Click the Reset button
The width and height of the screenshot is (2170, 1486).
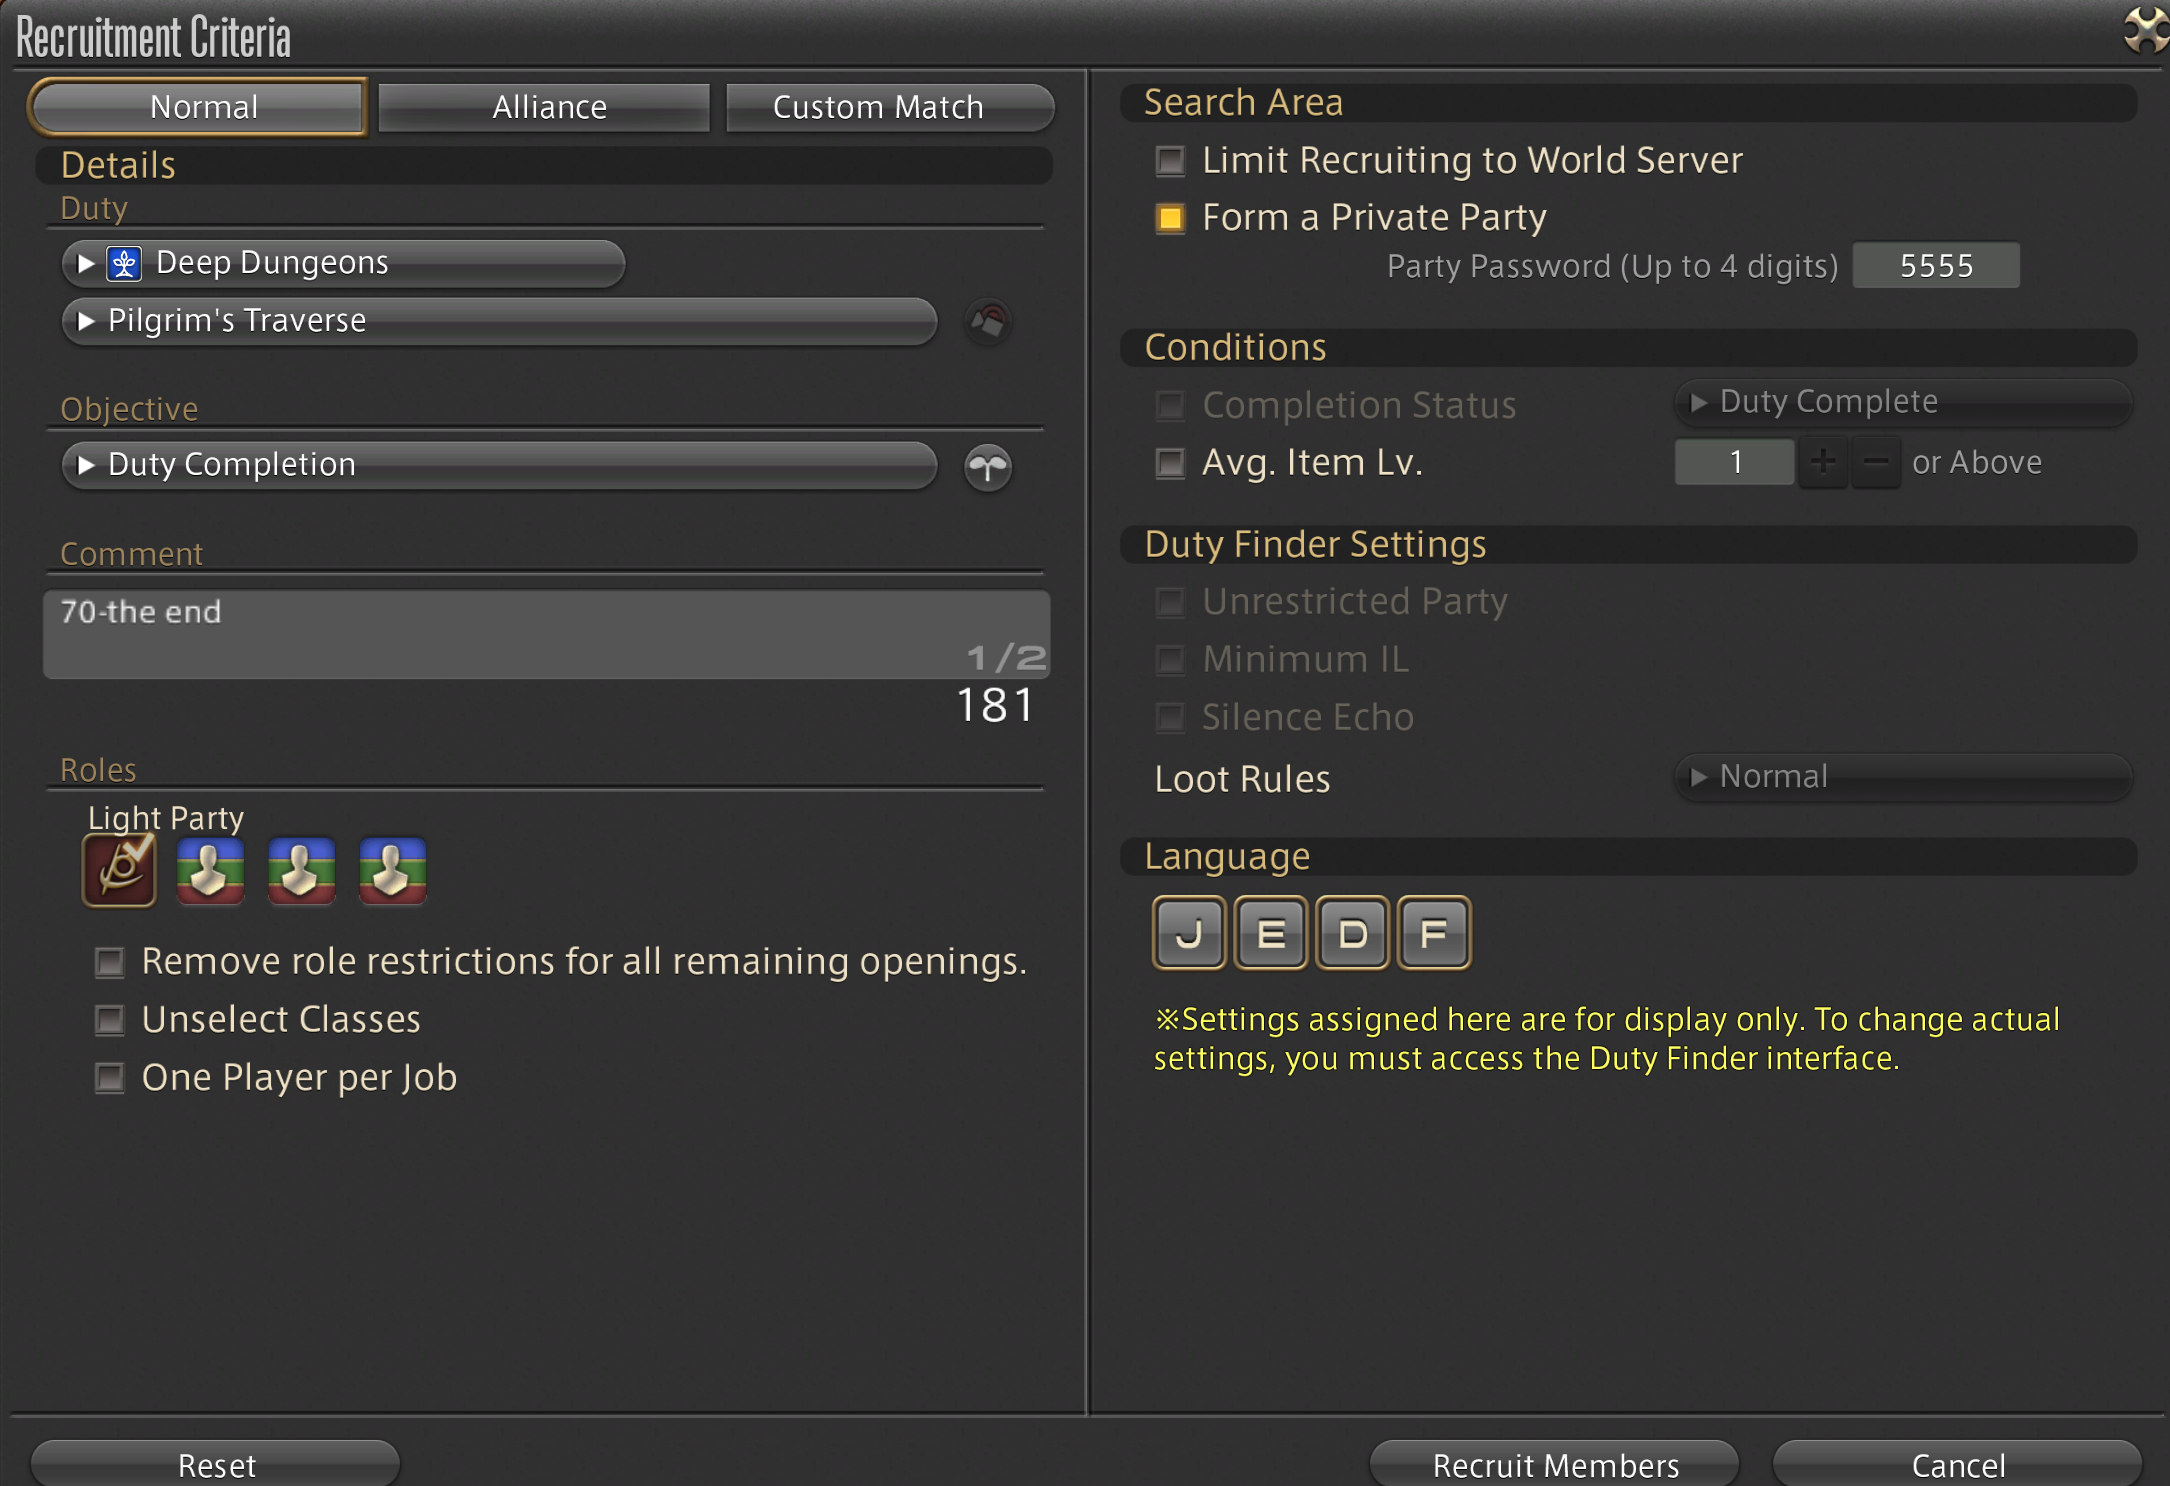[216, 1464]
